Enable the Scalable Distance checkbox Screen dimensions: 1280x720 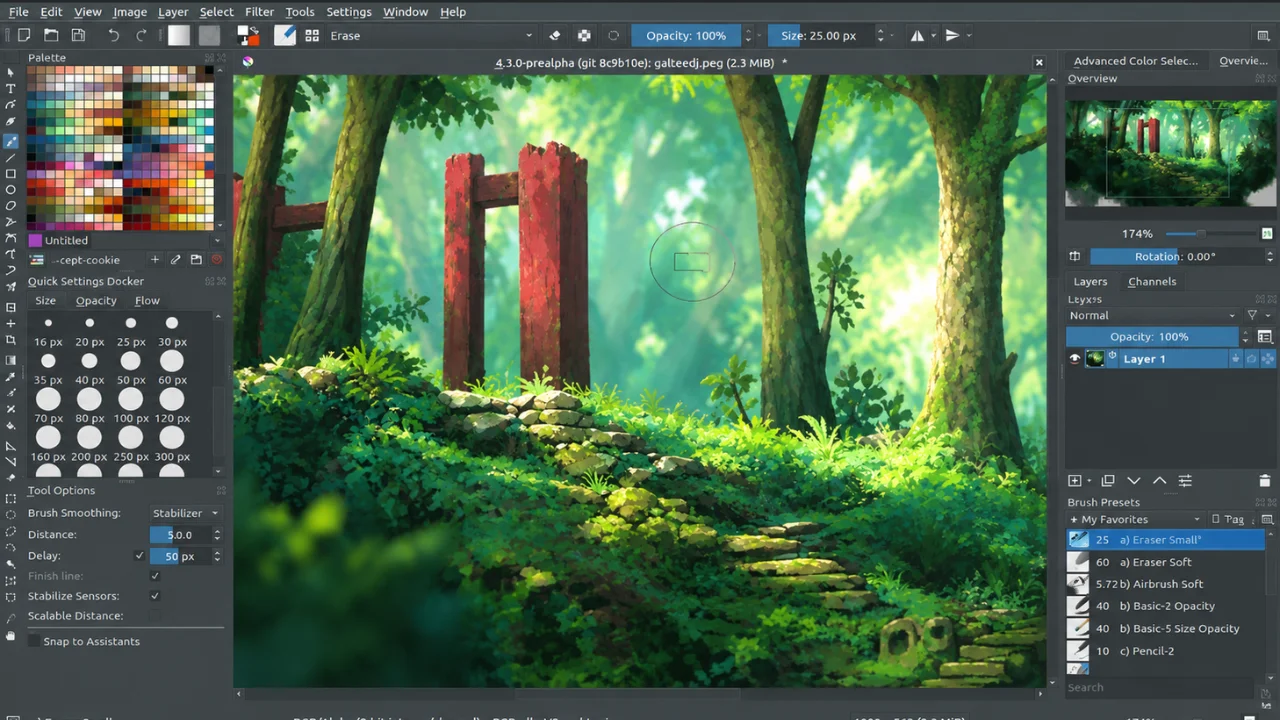pyautogui.click(x=155, y=616)
